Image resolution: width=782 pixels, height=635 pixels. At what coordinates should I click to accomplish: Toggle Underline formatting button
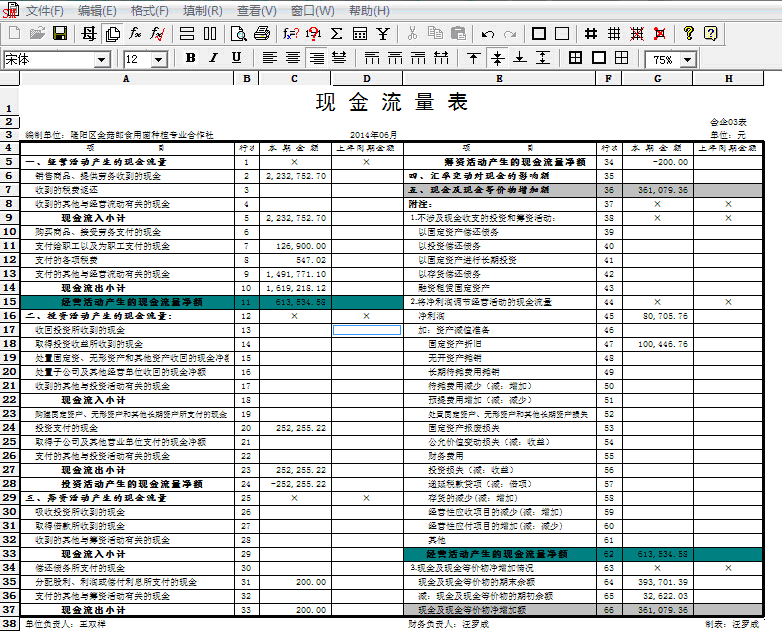(236, 58)
